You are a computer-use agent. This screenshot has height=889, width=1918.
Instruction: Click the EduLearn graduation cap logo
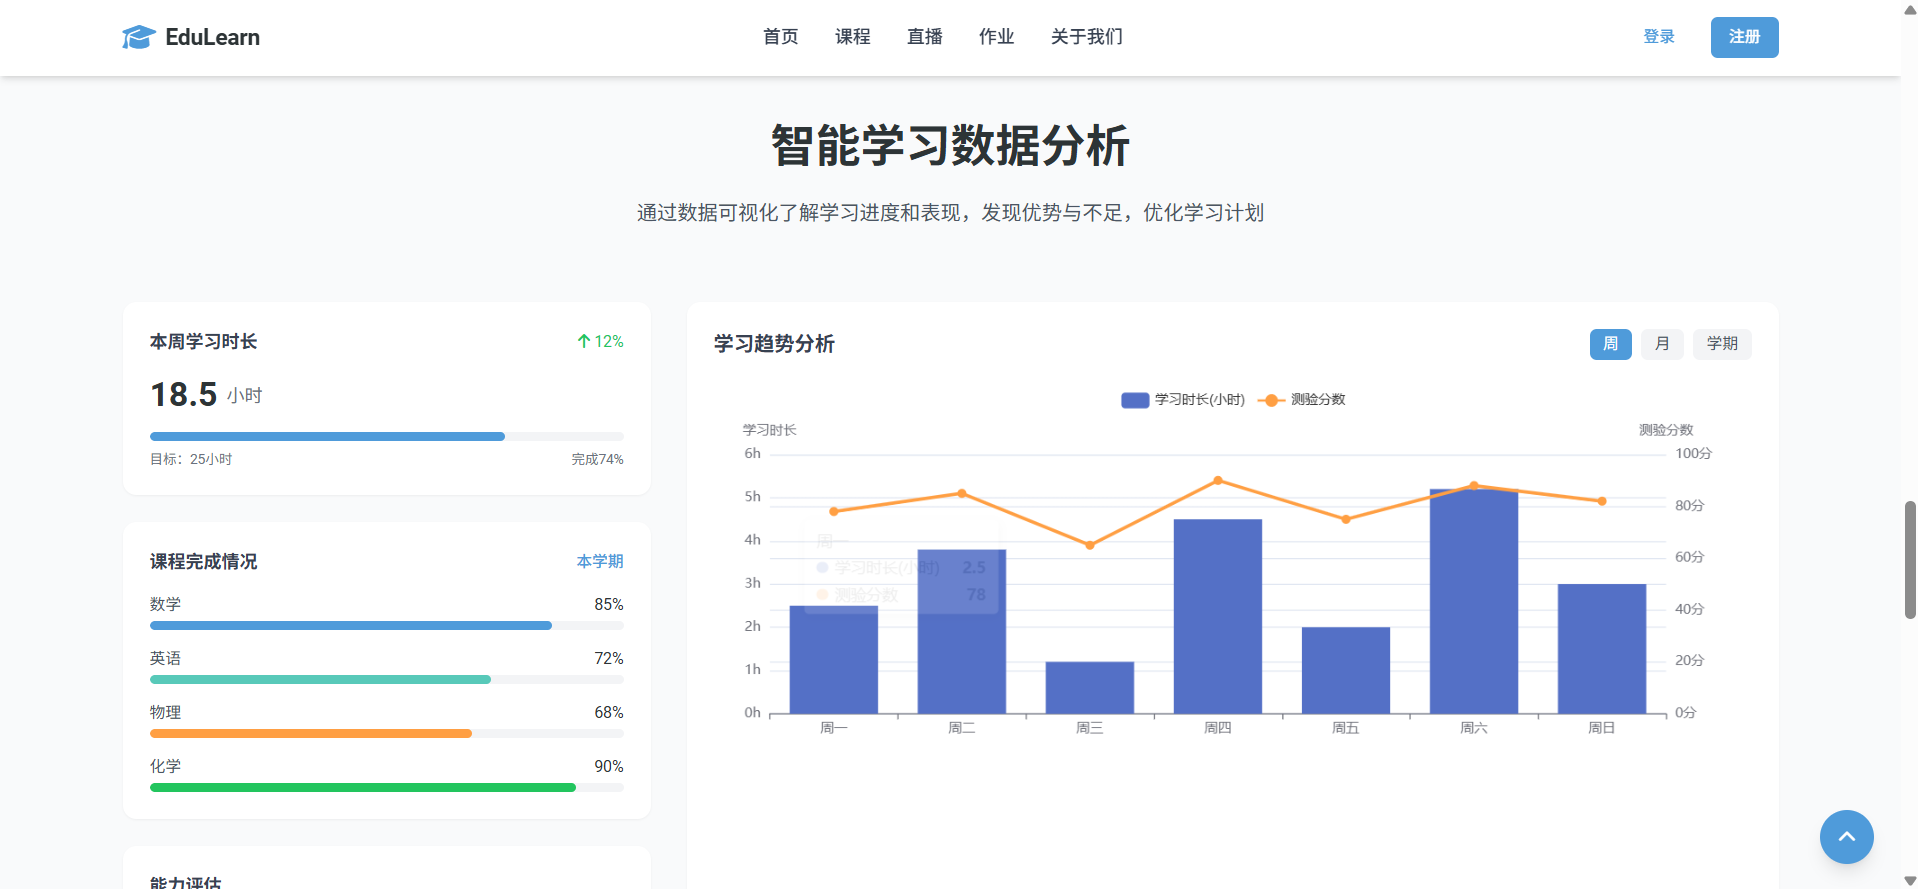click(139, 37)
